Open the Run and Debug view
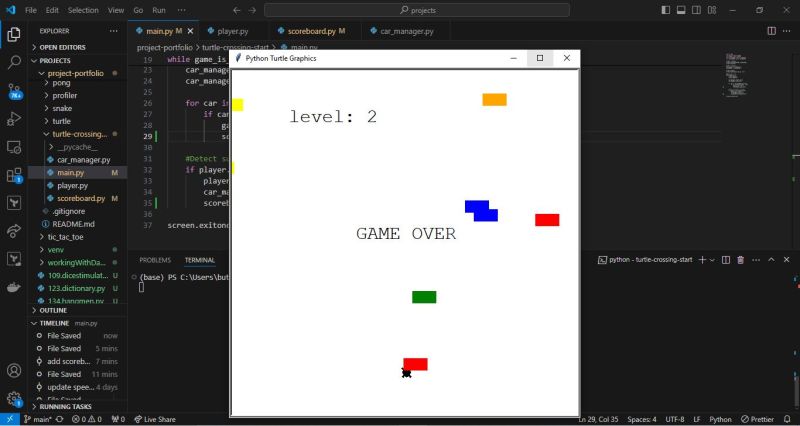This screenshot has width=800, height=426. (x=14, y=119)
